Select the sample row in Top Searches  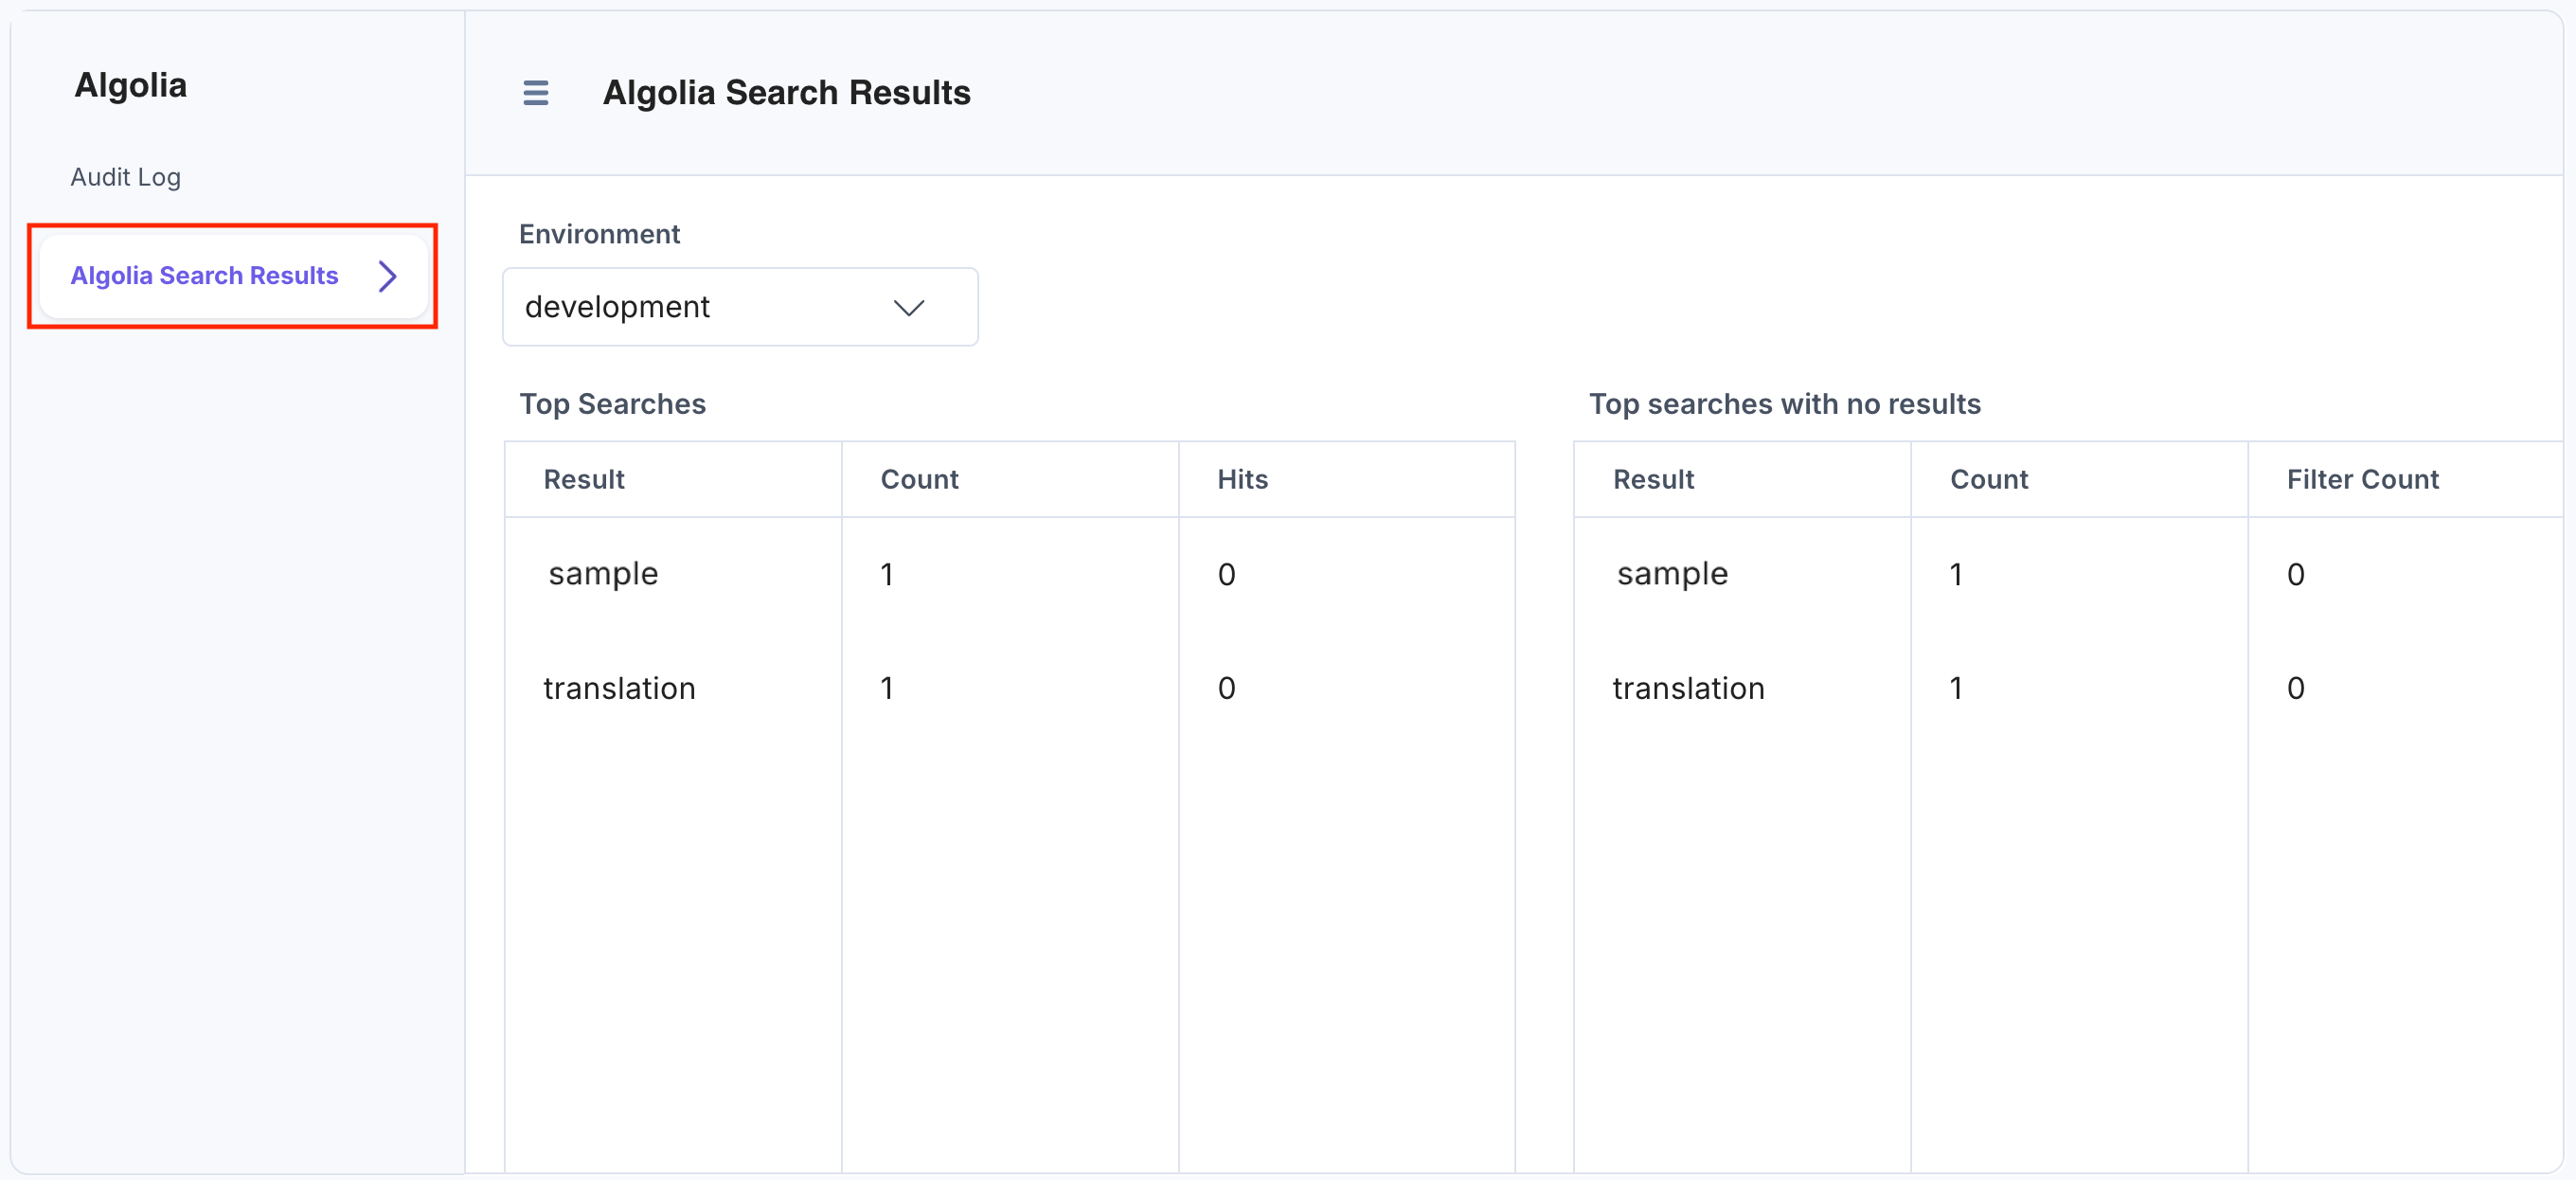tap(603, 574)
